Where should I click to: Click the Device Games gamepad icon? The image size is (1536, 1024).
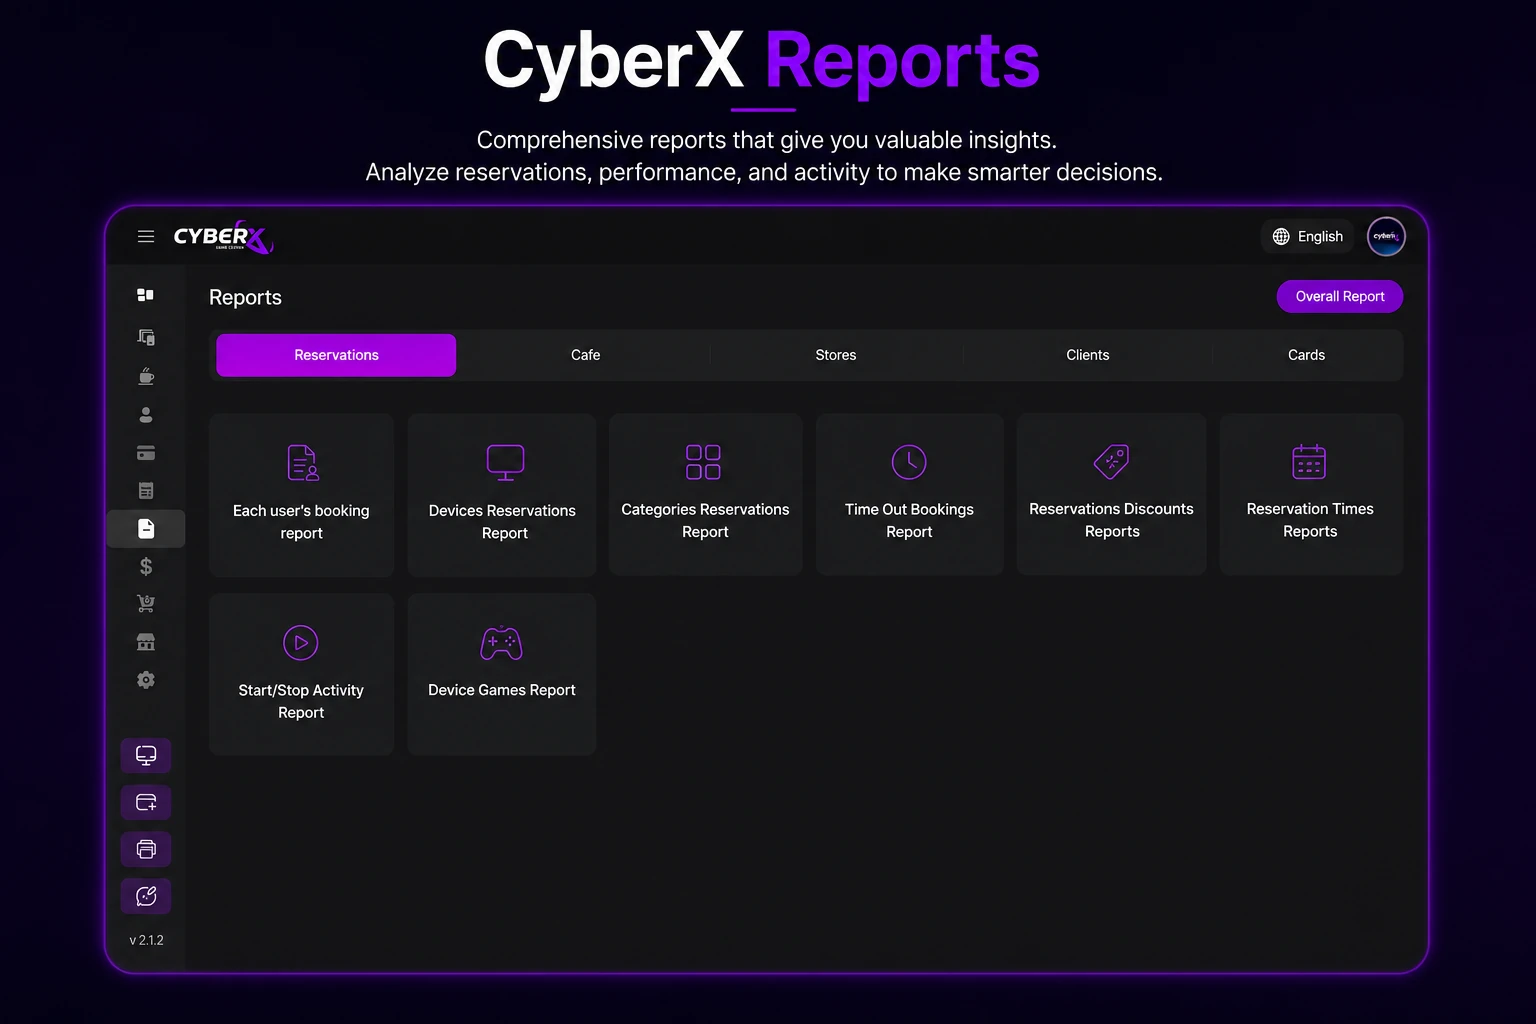pyautogui.click(x=502, y=643)
